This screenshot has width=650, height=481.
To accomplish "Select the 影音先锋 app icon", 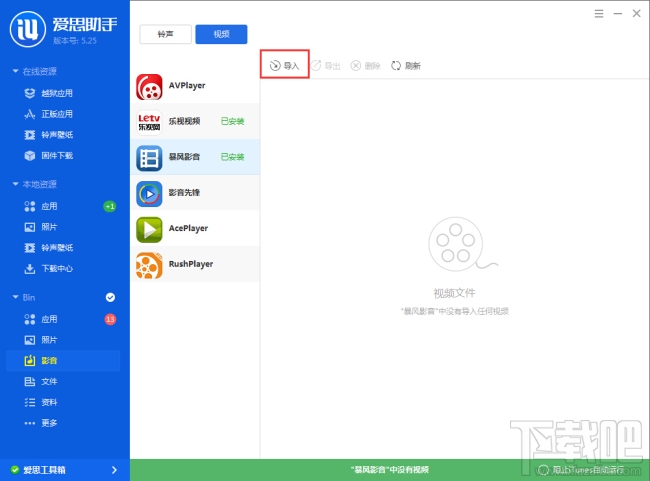I will 149,194.
